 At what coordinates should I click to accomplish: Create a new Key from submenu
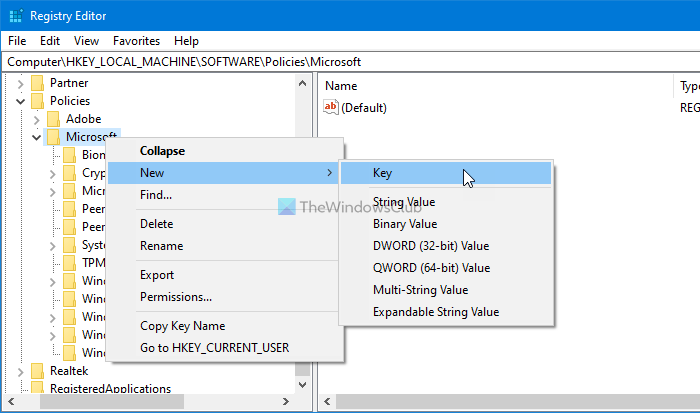[446, 173]
